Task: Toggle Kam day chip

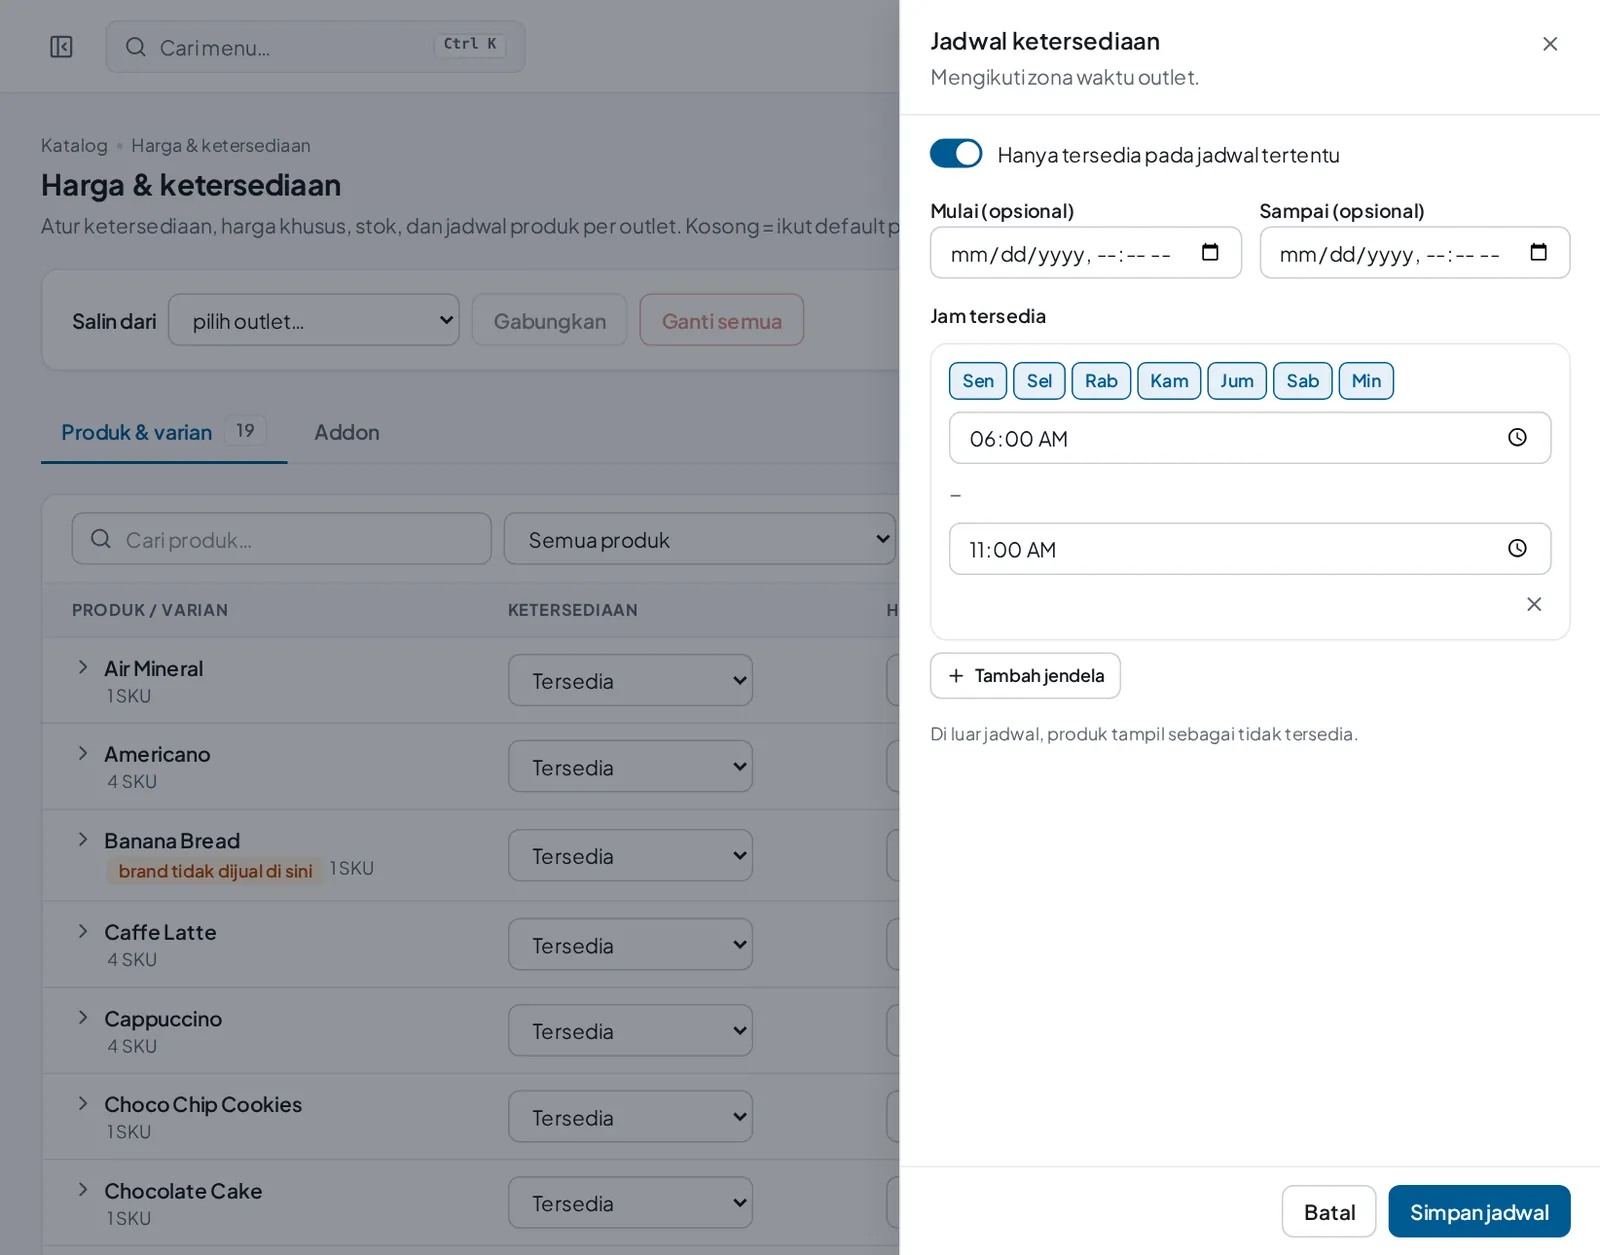Action: coord(1169,381)
